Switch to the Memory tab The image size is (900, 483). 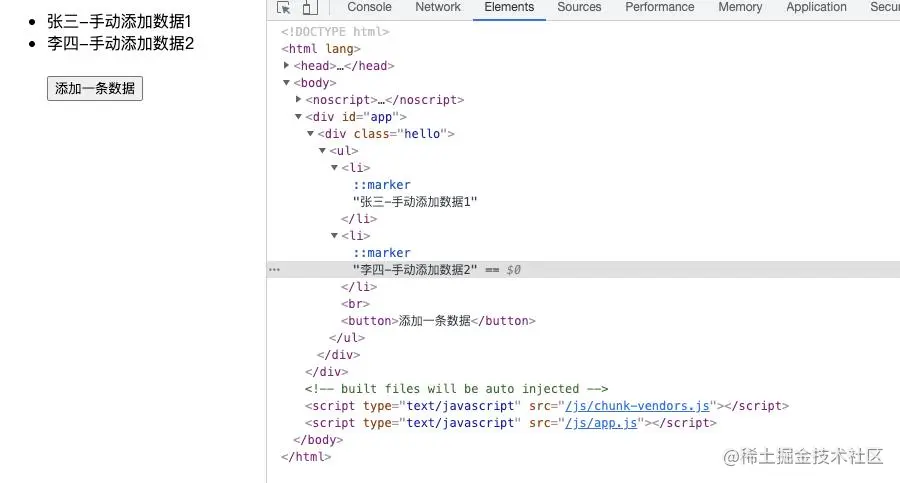click(740, 7)
